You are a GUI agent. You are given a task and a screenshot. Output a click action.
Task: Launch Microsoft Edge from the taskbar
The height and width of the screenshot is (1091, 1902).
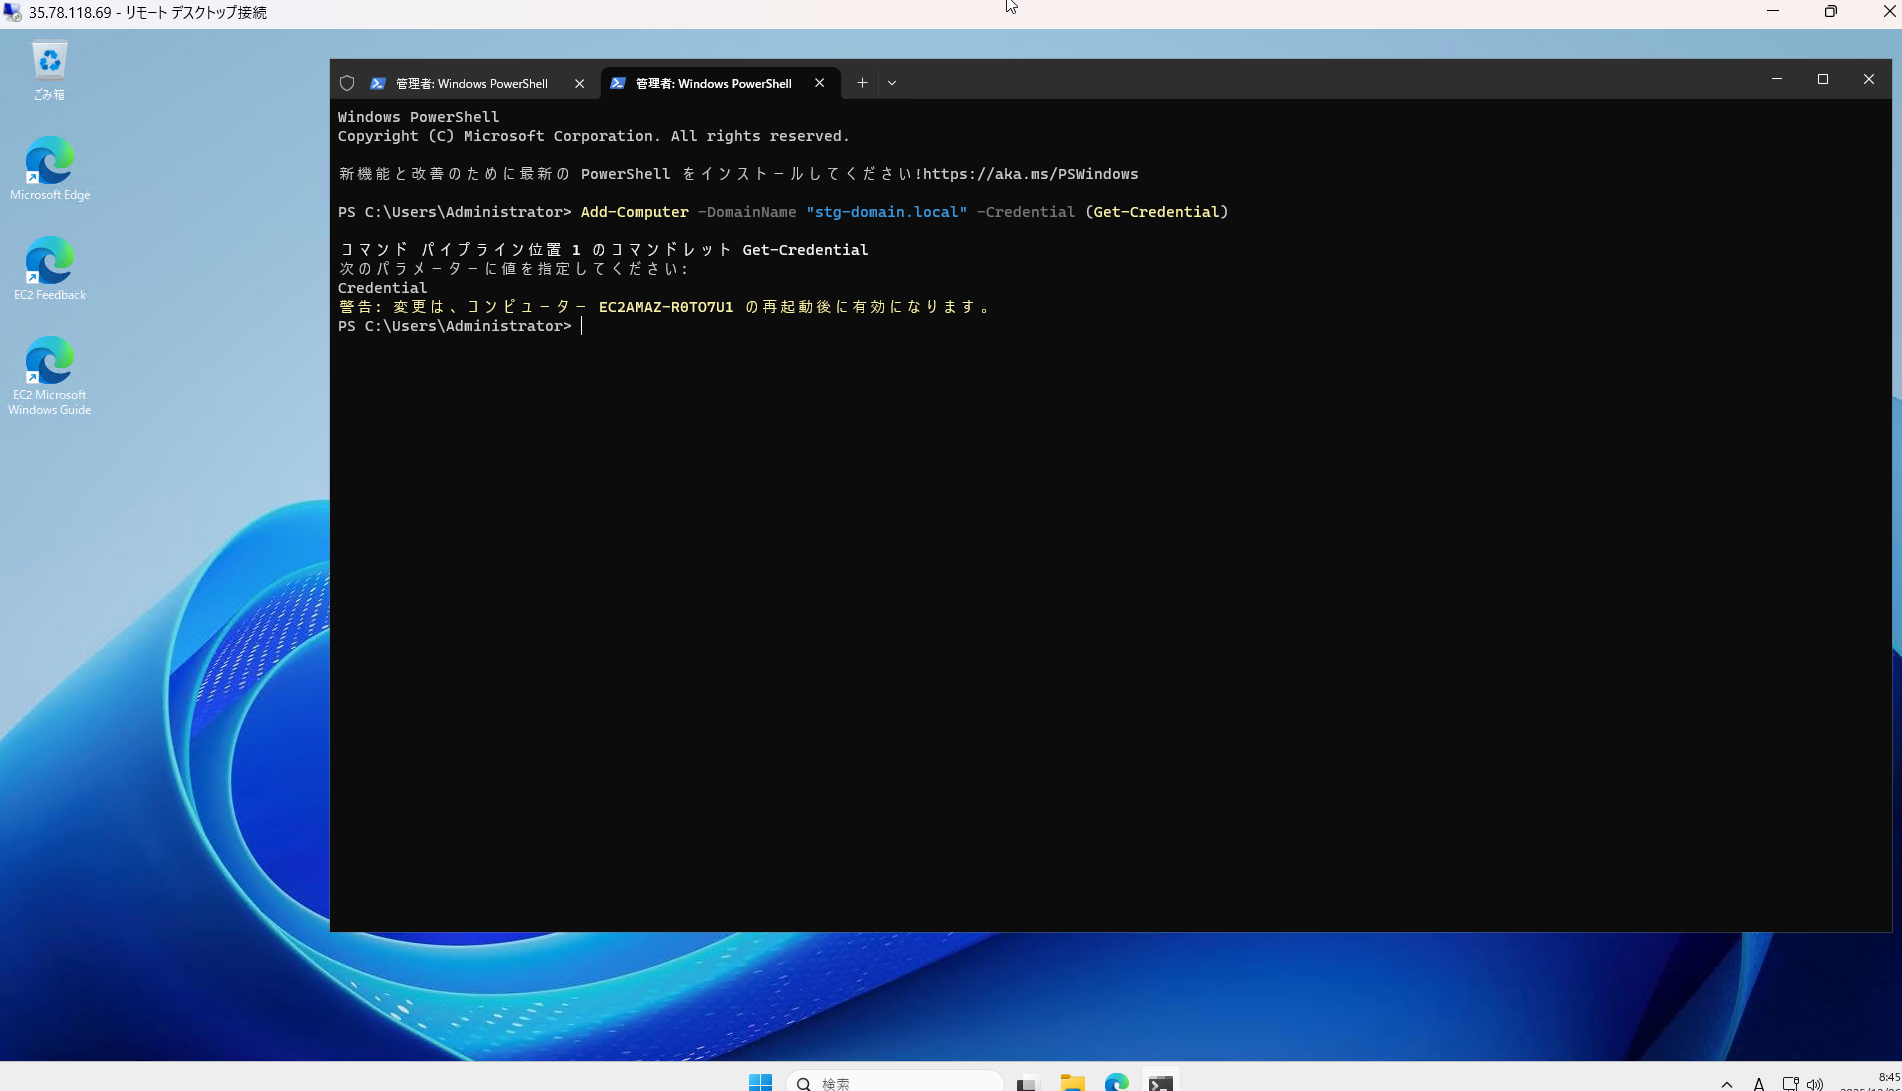tap(1117, 1082)
